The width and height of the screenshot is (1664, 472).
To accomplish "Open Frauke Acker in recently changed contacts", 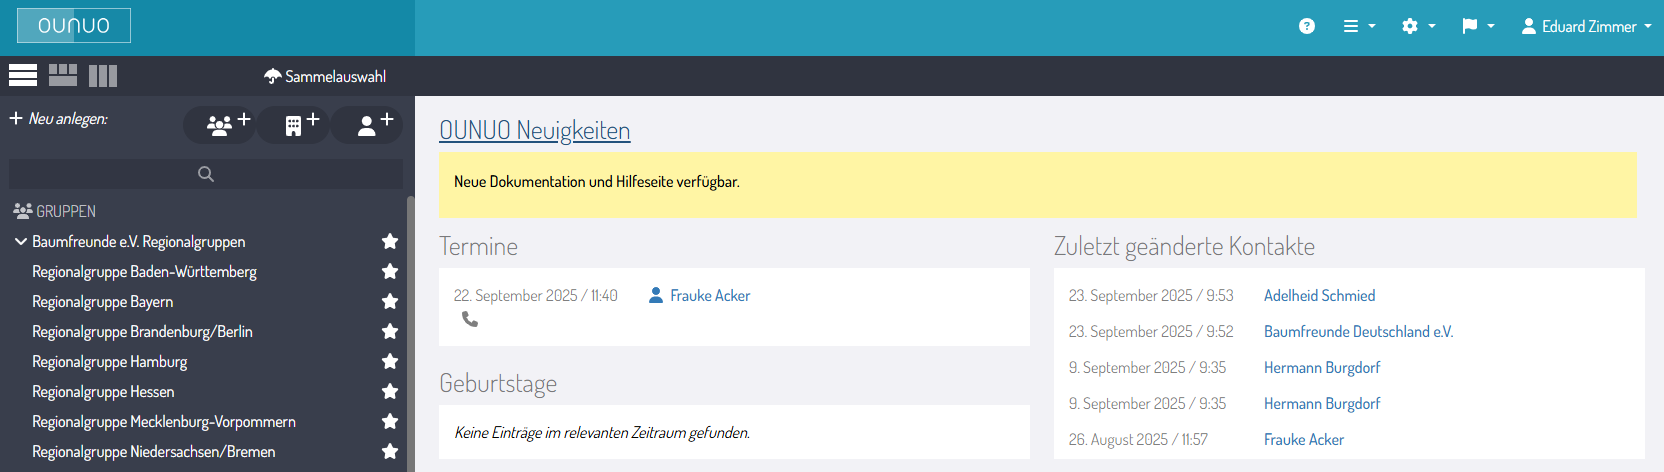I will [x=1304, y=440].
